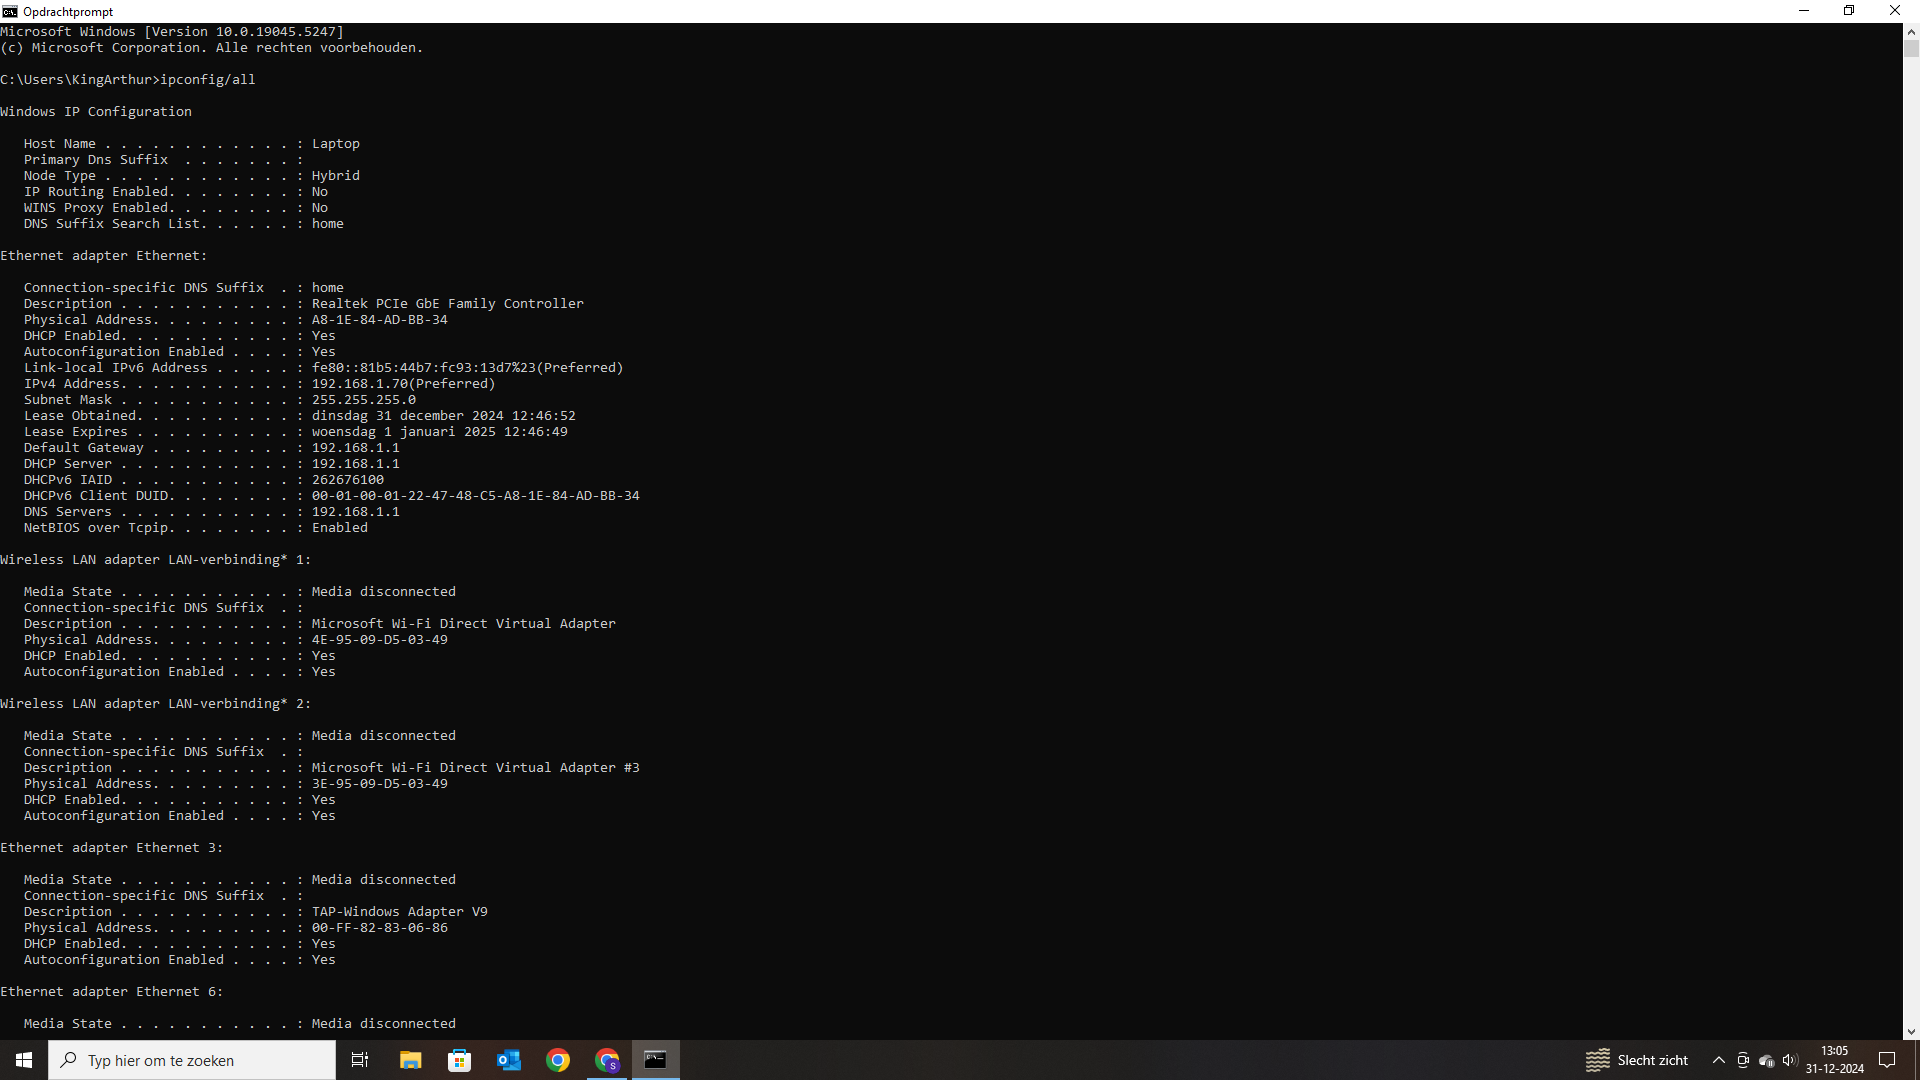Click 'Ethernet adapter Ethernet:' heading
This screenshot has width=1920, height=1080.
(104, 255)
